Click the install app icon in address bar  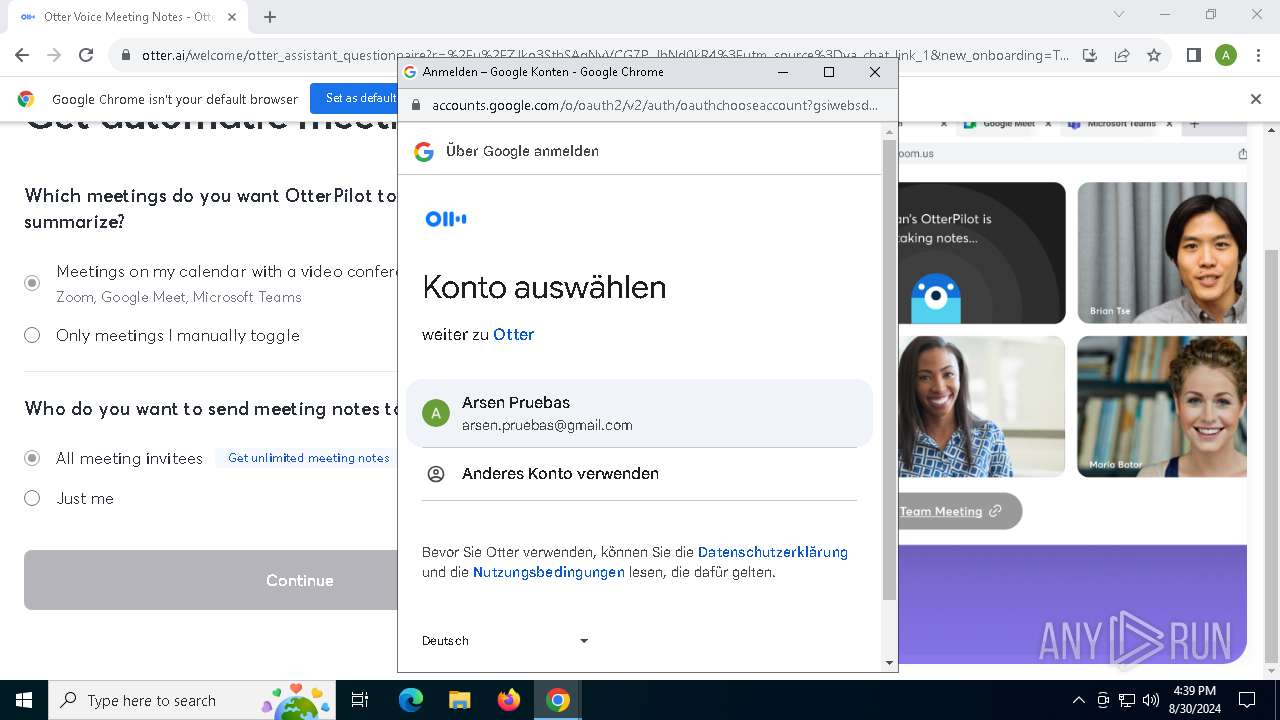[1090, 55]
